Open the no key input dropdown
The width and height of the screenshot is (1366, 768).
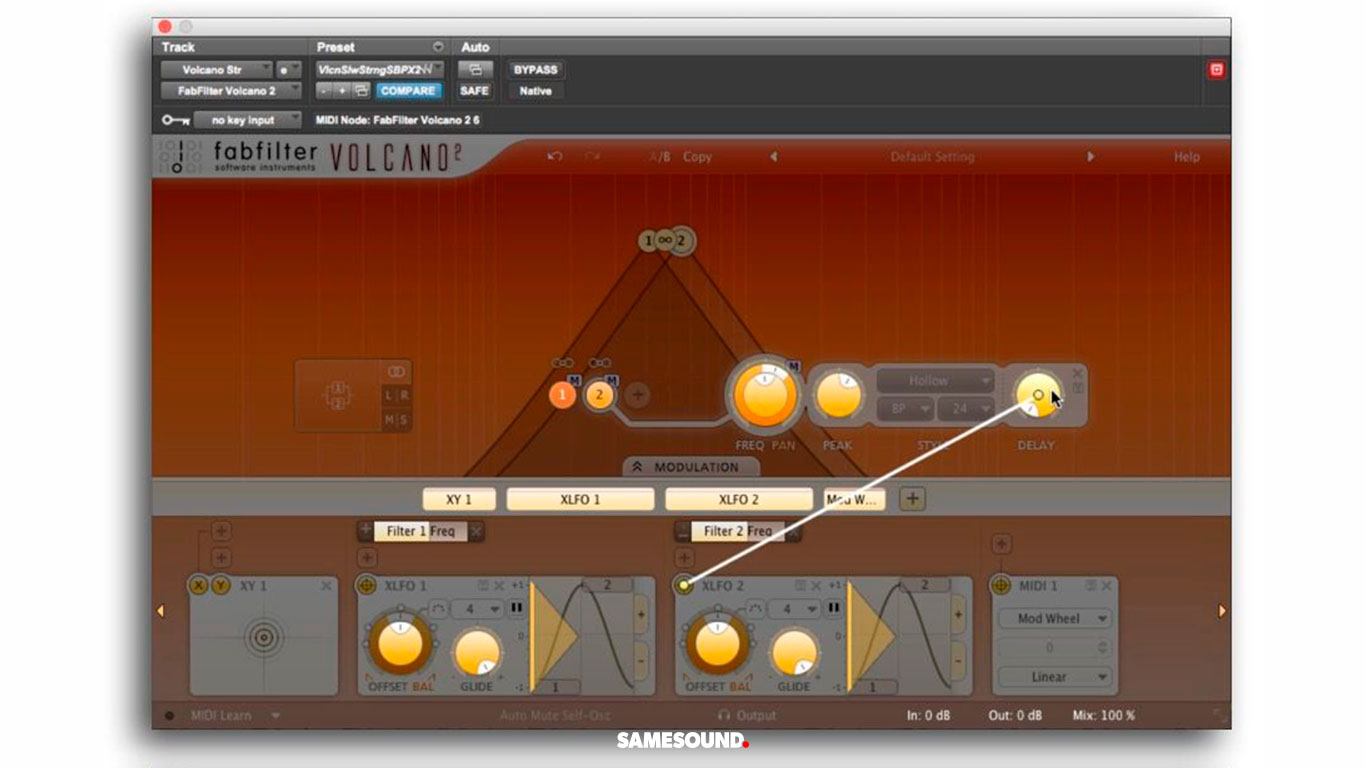coord(247,120)
